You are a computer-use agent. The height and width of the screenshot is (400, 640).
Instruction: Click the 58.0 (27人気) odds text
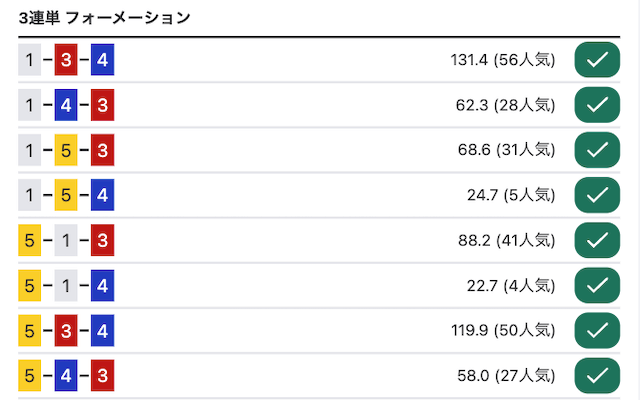click(x=506, y=376)
